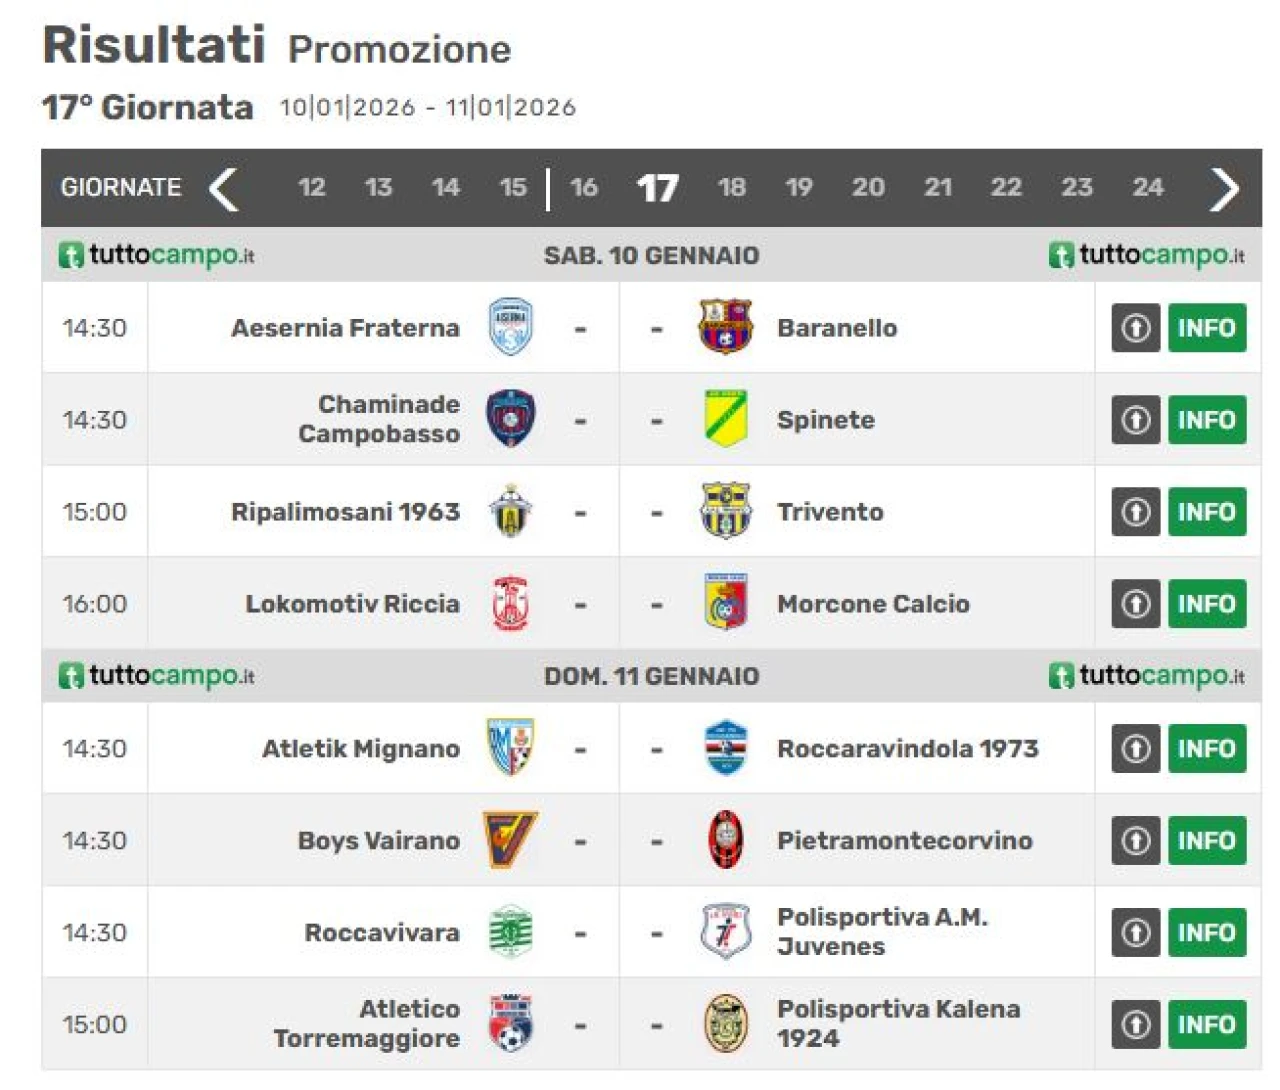Open INFO for the Lokomotiv Riccia match
This screenshot has width=1280, height=1090.
1206,603
